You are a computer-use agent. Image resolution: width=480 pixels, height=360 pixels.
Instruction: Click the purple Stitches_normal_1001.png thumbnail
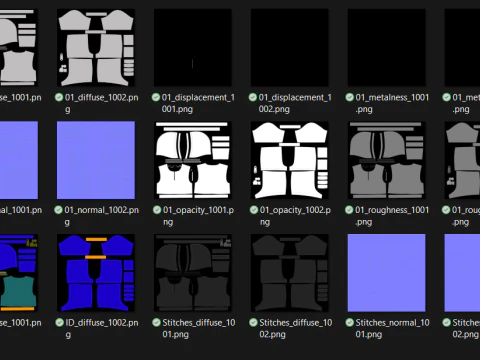click(387, 273)
